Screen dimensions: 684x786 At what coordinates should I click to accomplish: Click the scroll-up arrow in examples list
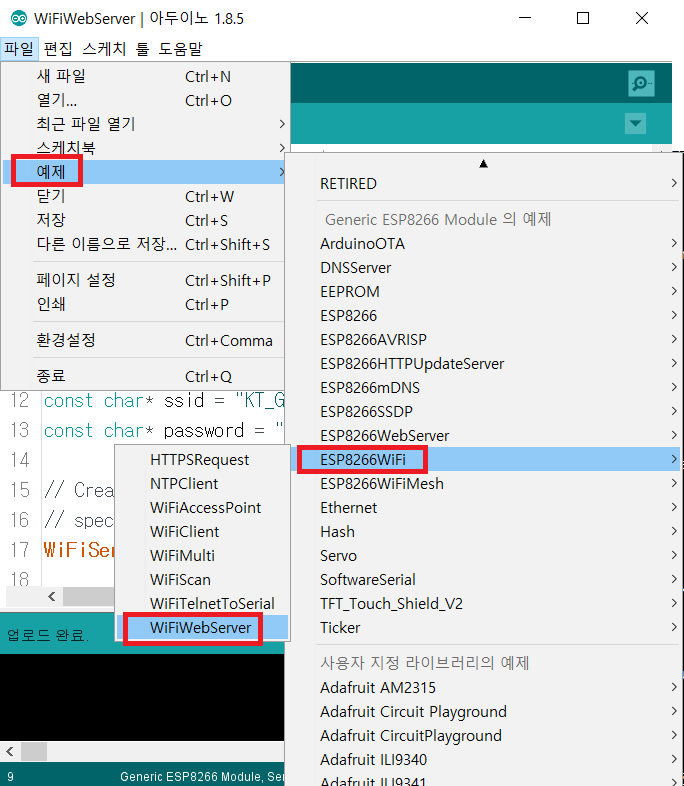tap(484, 163)
